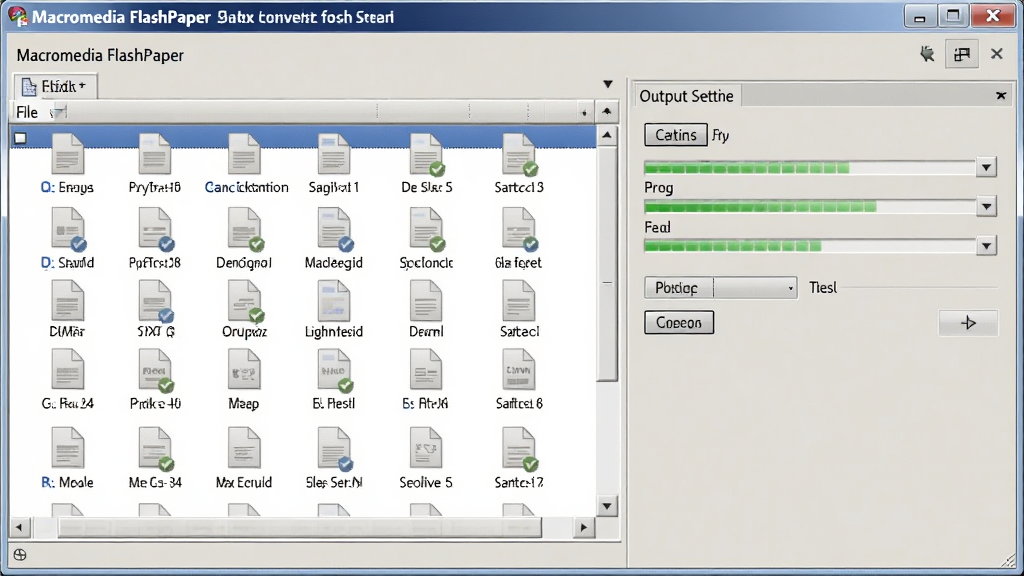Select the 'Q: Enays' file icon

pos(67,154)
